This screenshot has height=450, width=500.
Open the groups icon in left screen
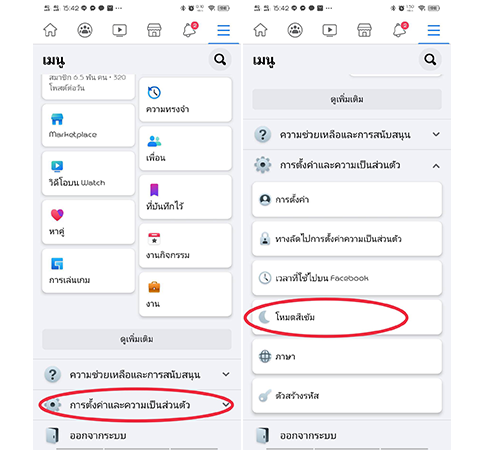tap(85, 30)
